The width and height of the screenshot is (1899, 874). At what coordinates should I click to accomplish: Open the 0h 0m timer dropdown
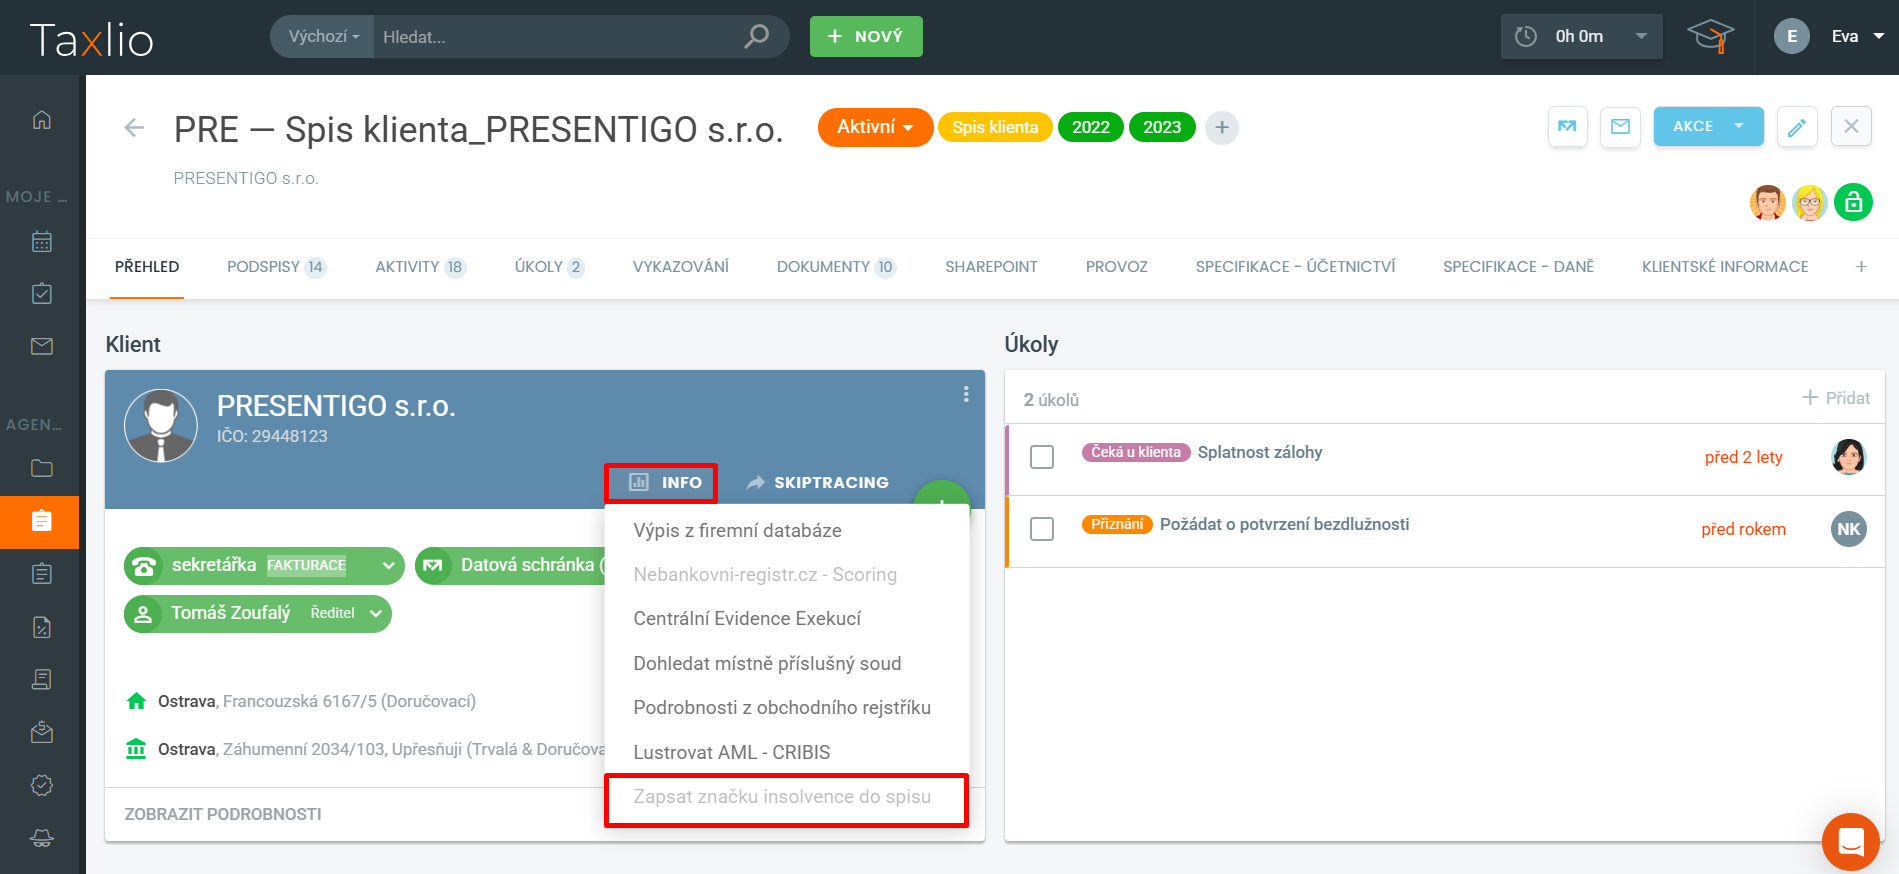point(1582,36)
